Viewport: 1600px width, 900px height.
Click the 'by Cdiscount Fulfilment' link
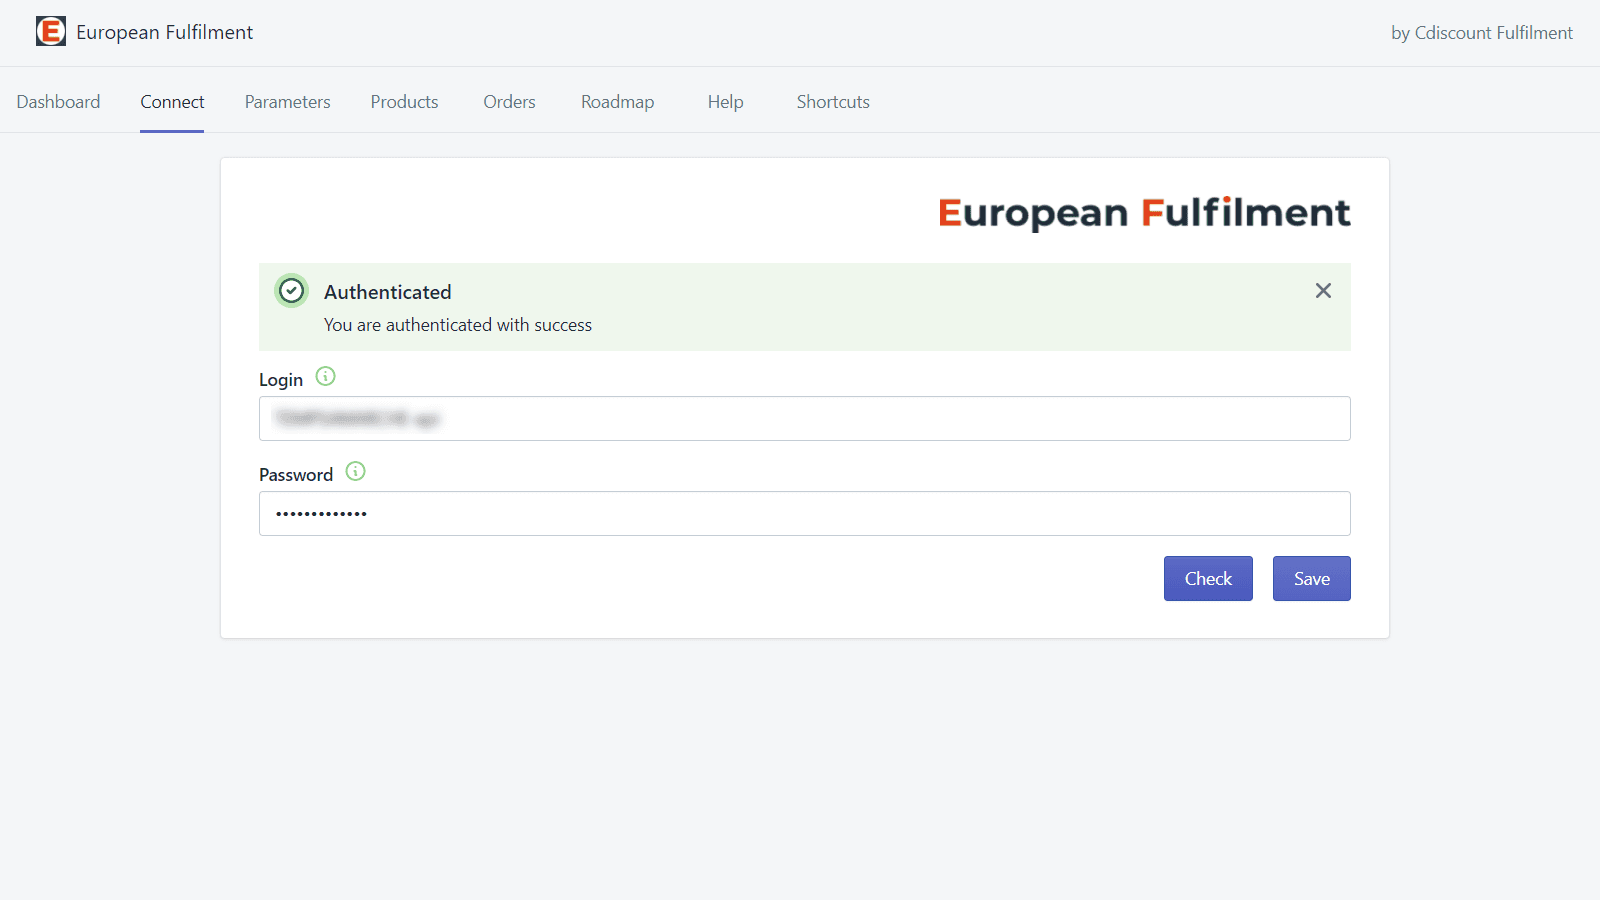(1481, 32)
